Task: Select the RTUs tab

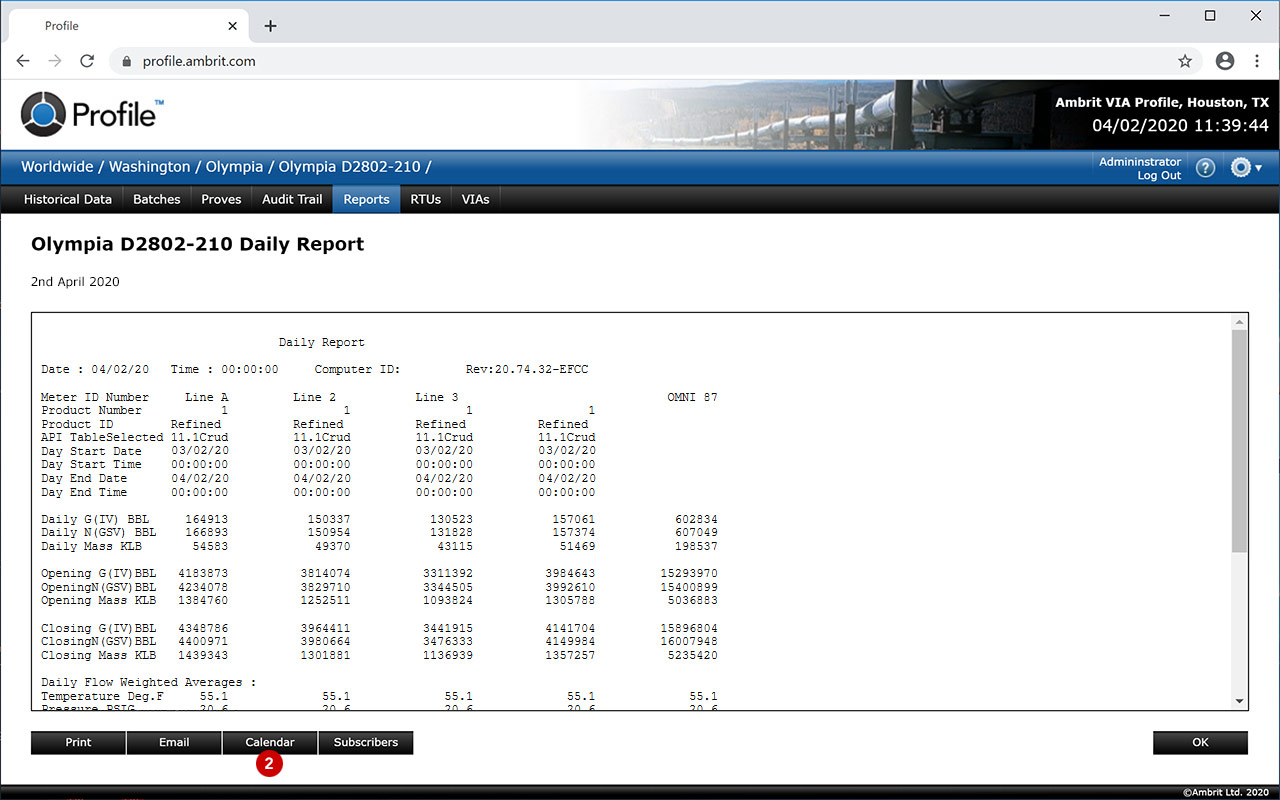Action: coord(425,199)
